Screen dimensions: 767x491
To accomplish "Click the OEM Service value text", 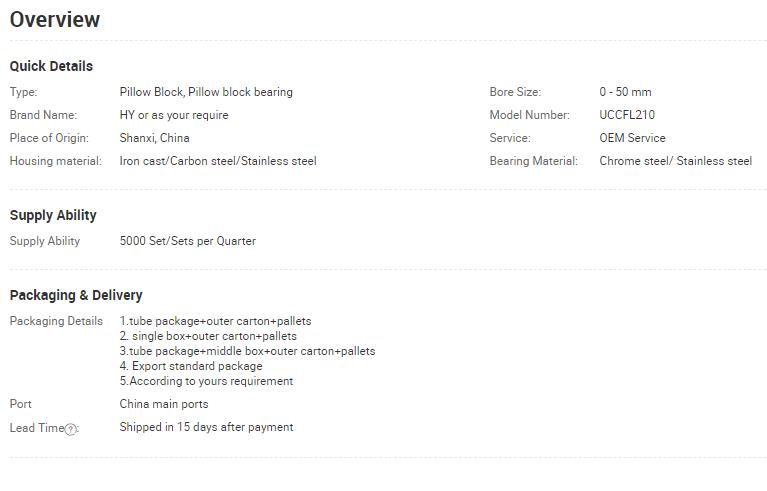I will pyautogui.click(x=632, y=138).
